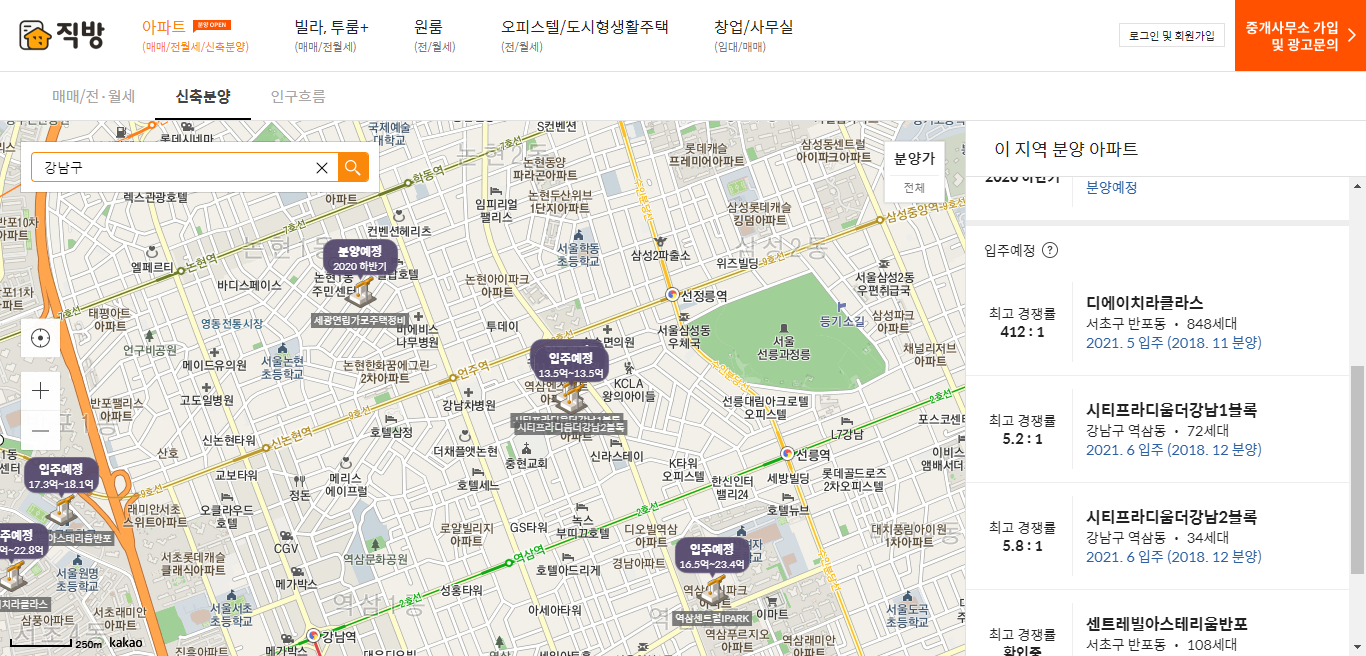Switch to the 매매/전·월세 tab
Viewport: 1366px width, 656px height.
94,97
